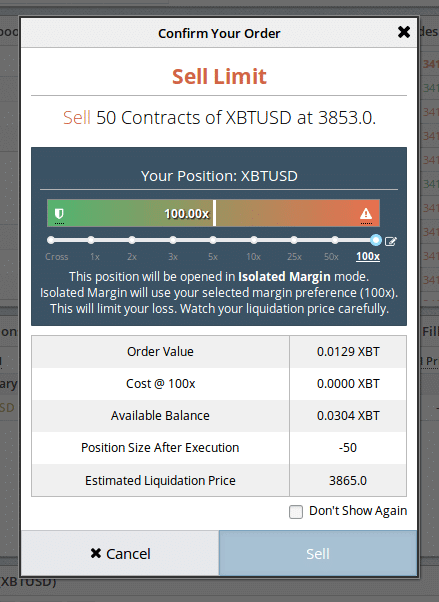Confirm order with the Sell button
This screenshot has height=602, width=439.
point(318,553)
